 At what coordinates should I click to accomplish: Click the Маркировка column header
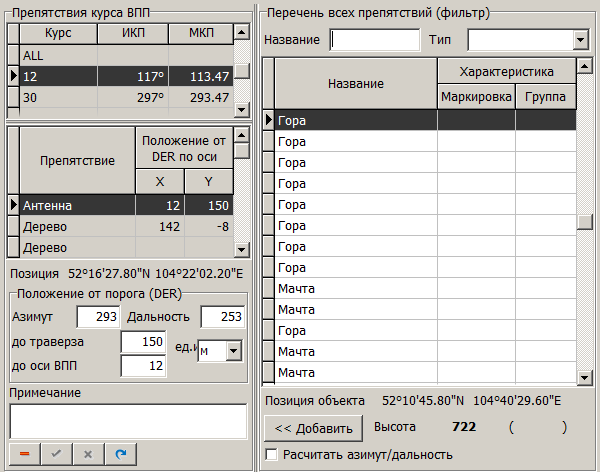click(476, 97)
